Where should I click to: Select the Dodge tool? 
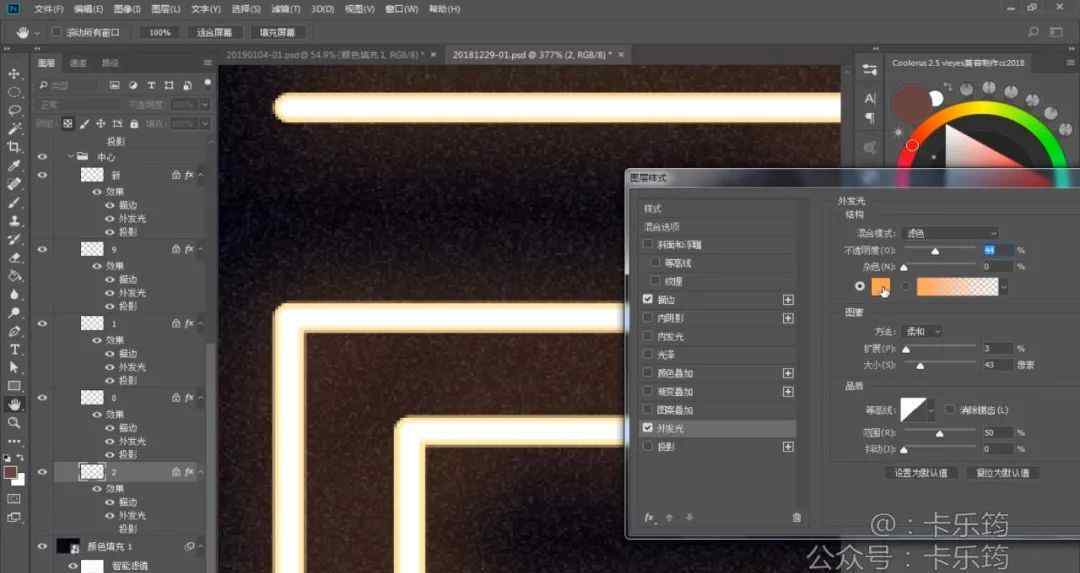[14, 313]
